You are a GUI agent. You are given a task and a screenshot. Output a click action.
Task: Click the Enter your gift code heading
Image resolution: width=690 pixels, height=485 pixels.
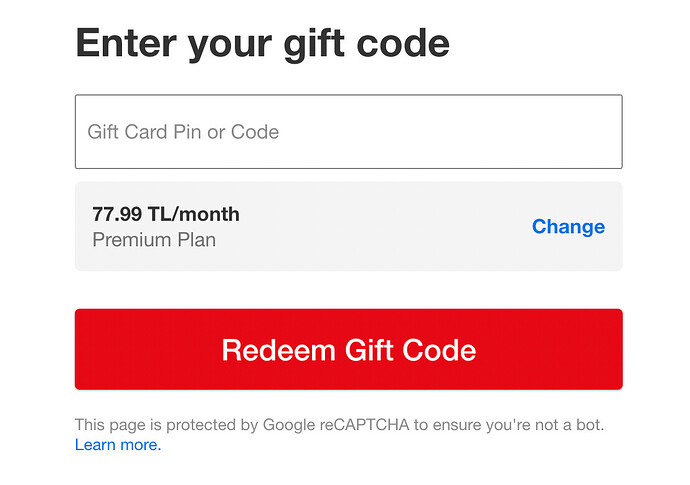point(263,44)
